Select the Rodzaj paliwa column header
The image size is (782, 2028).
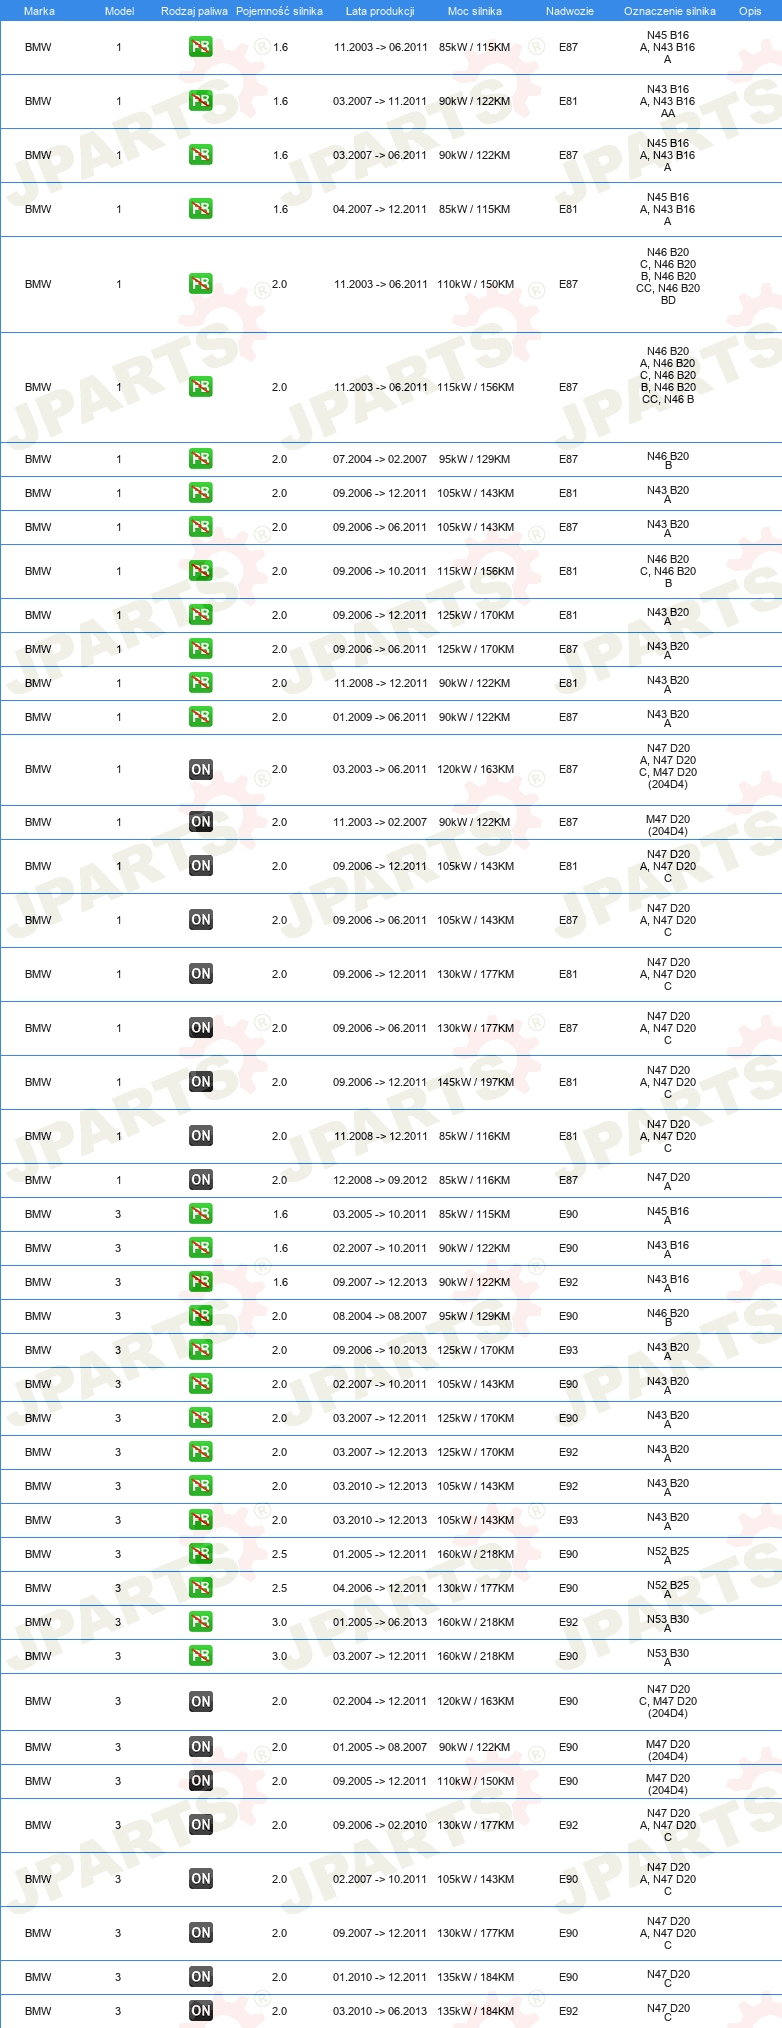(x=194, y=11)
